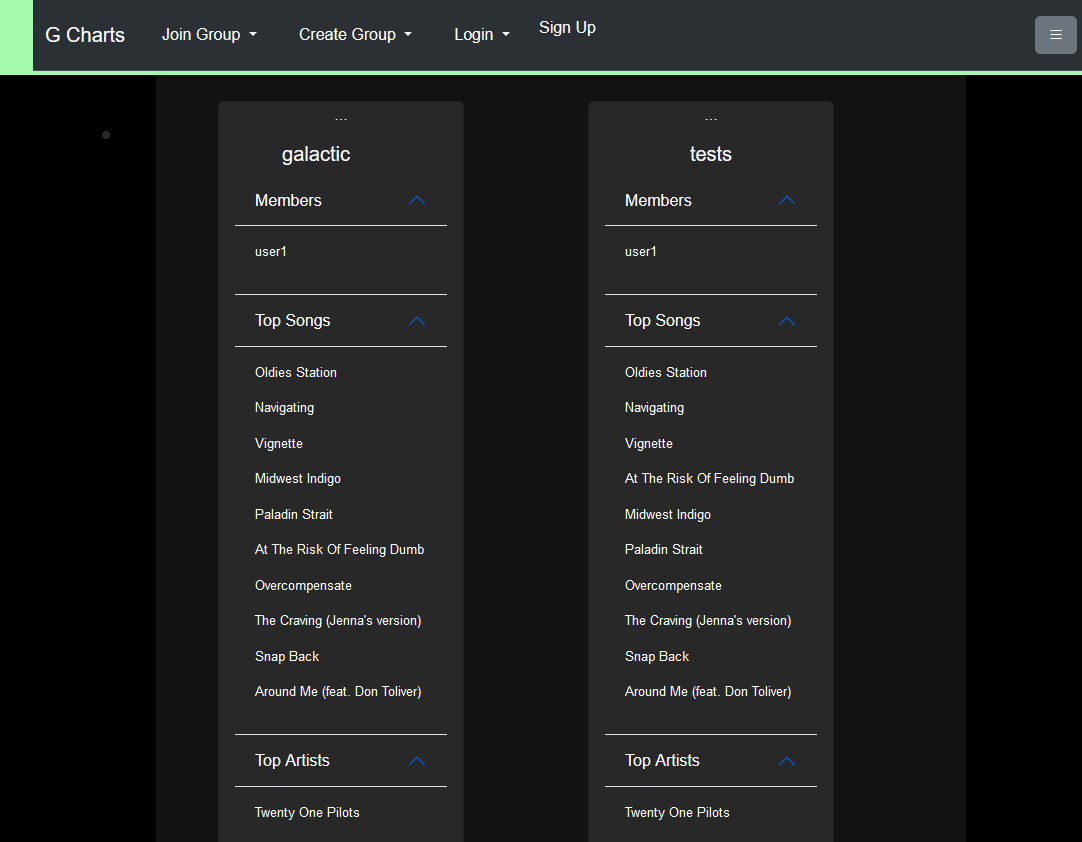Click the ellipsis above galactic group
Screen dimensions: 1082x842
tap(341, 119)
